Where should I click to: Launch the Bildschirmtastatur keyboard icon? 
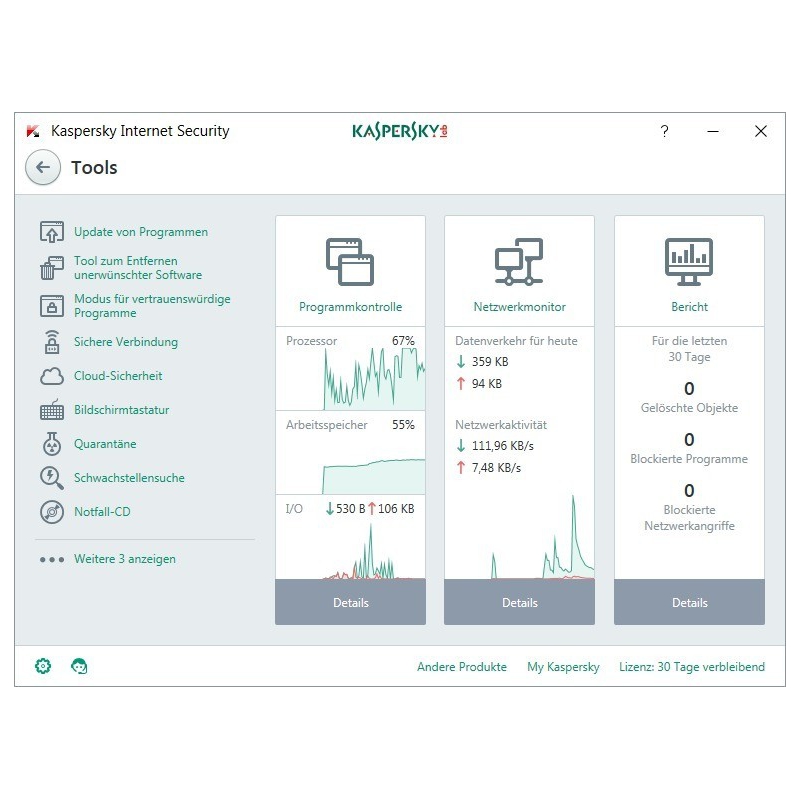tap(52, 410)
